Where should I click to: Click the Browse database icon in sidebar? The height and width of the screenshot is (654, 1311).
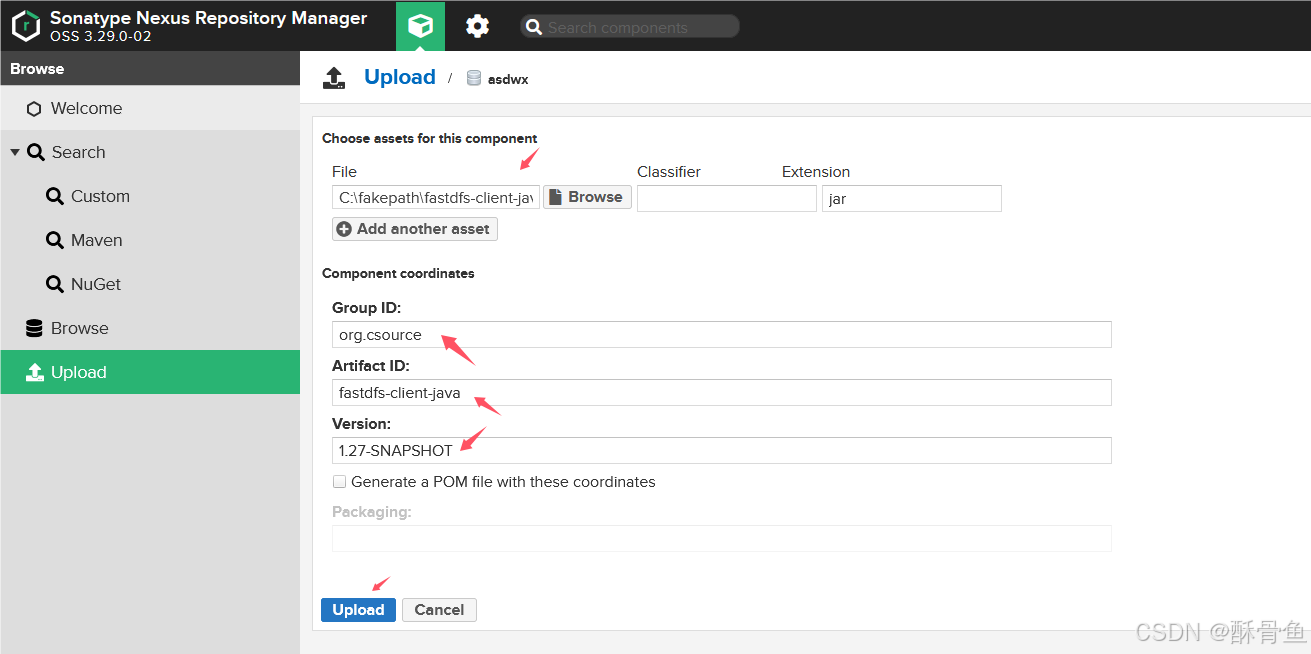34,328
